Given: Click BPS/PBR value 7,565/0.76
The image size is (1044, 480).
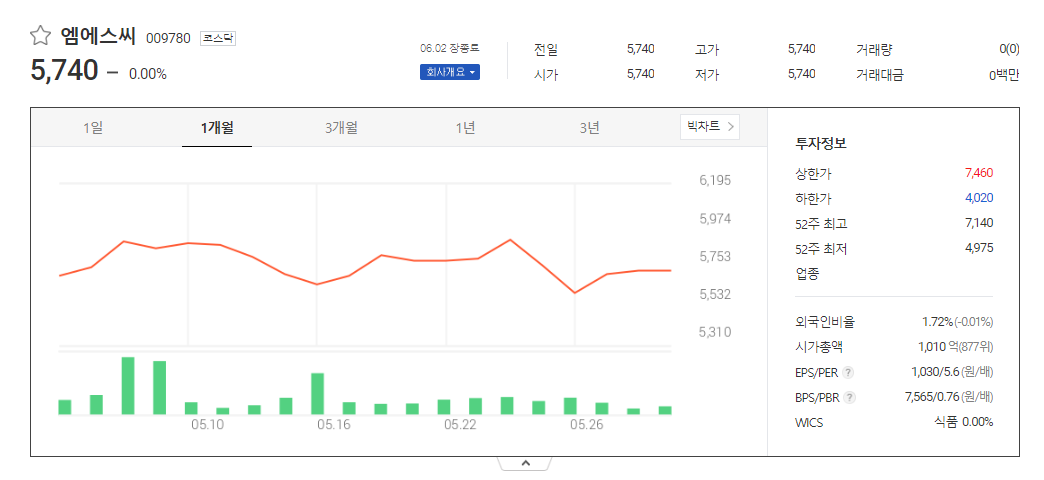Looking at the screenshot, I should click(x=932, y=397).
